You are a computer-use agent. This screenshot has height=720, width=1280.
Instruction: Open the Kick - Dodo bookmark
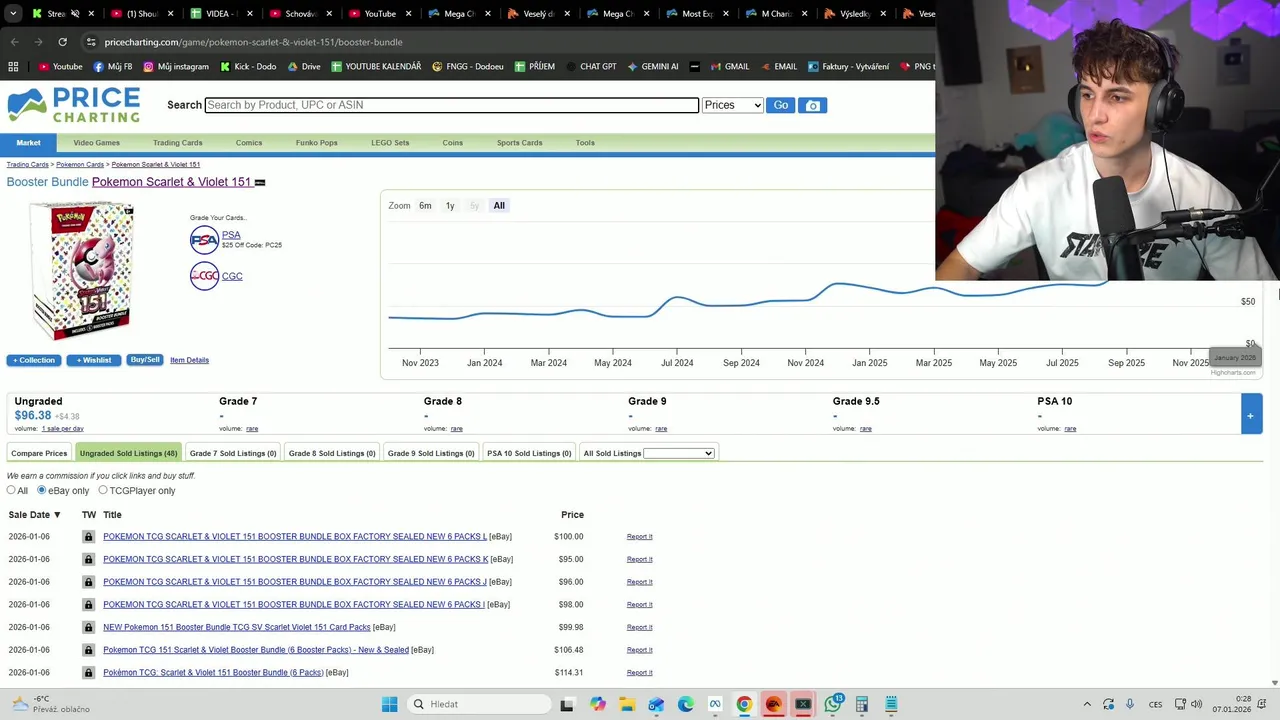pyautogui.click(x=247, y=66)
